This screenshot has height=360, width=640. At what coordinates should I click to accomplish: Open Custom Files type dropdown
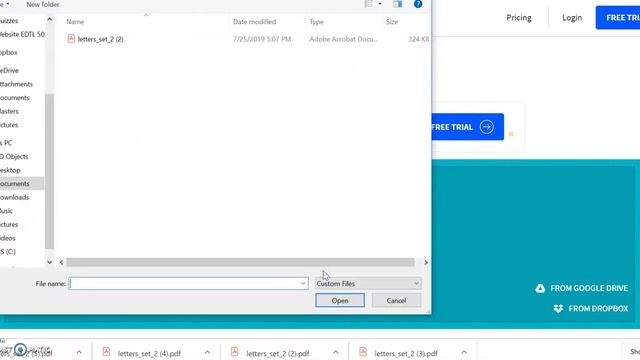[x=368, y=283]
